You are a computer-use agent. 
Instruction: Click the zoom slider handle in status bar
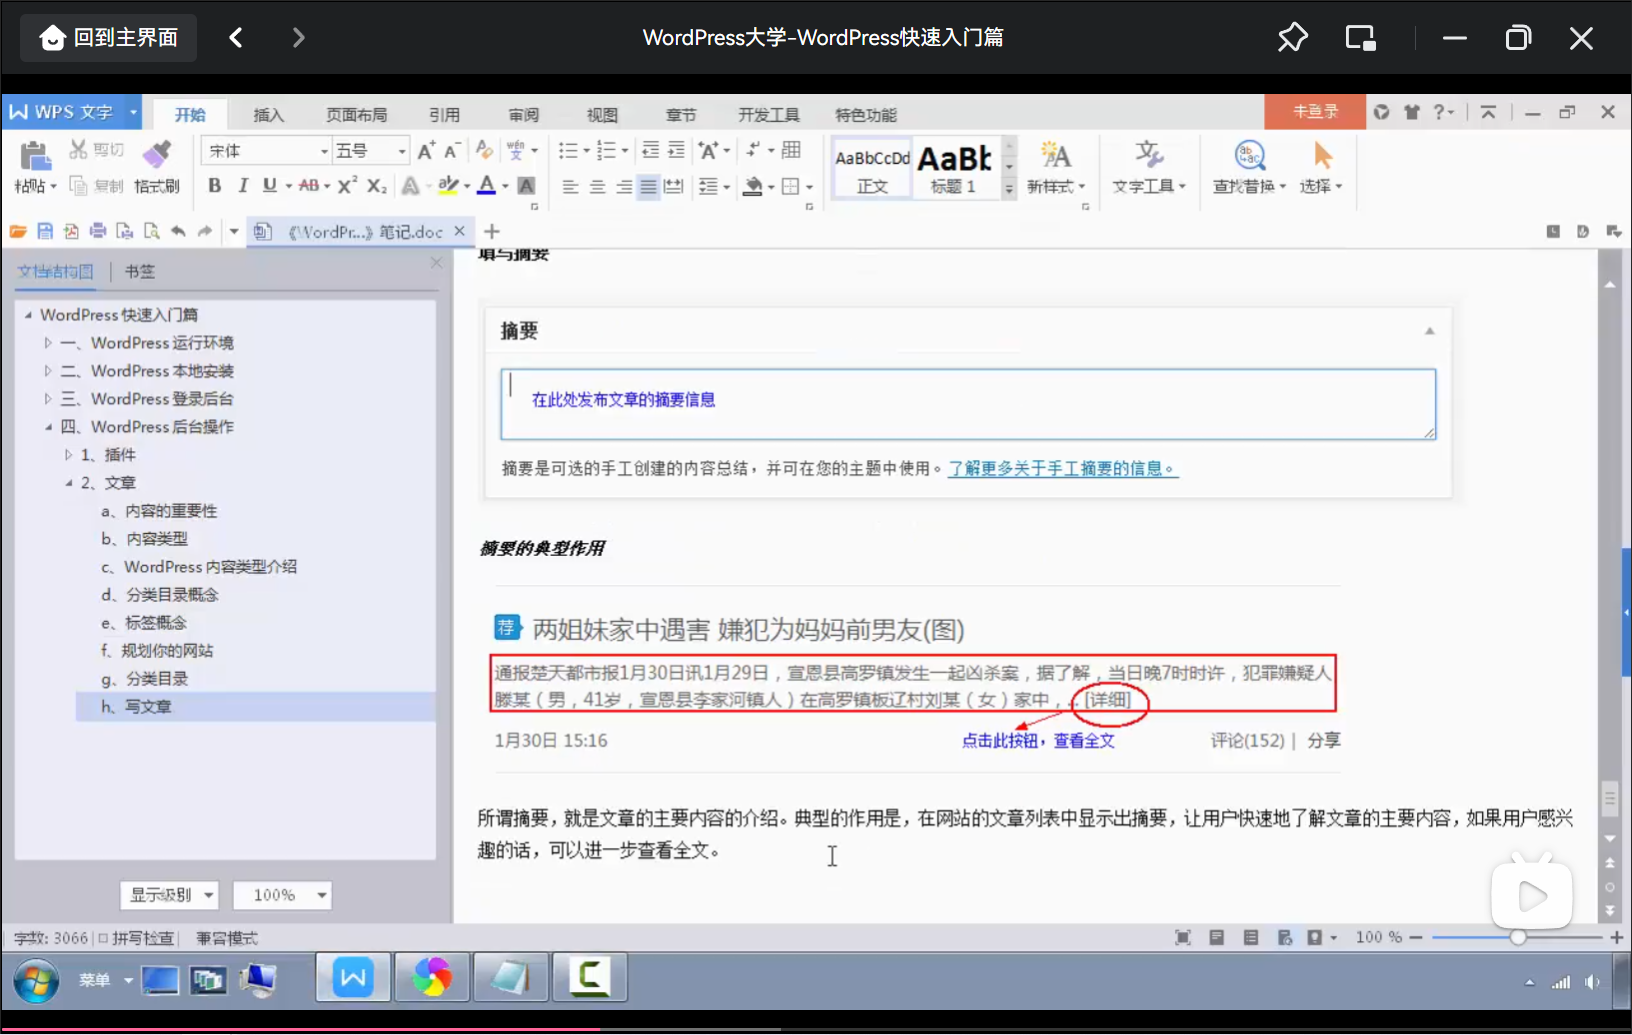pos(1518,937)
